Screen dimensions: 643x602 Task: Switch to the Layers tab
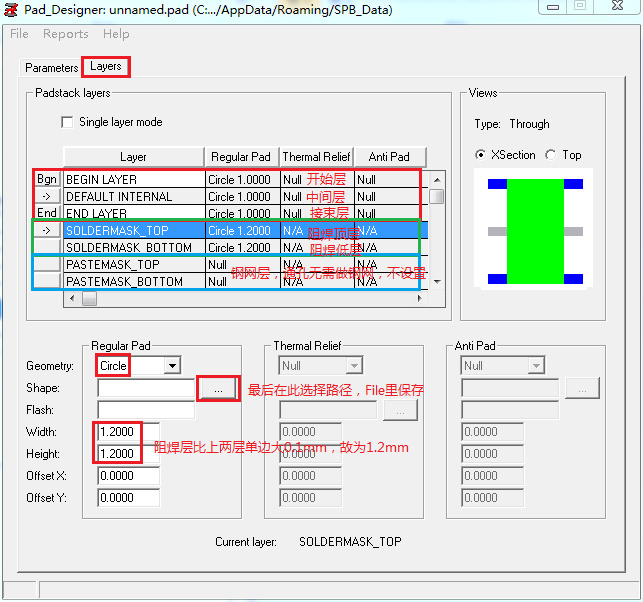point(106,66)
